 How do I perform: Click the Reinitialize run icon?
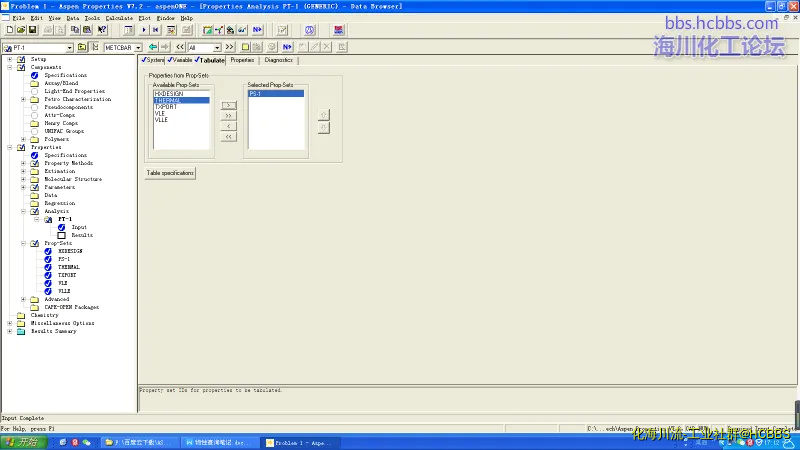(x=156, y=30)
